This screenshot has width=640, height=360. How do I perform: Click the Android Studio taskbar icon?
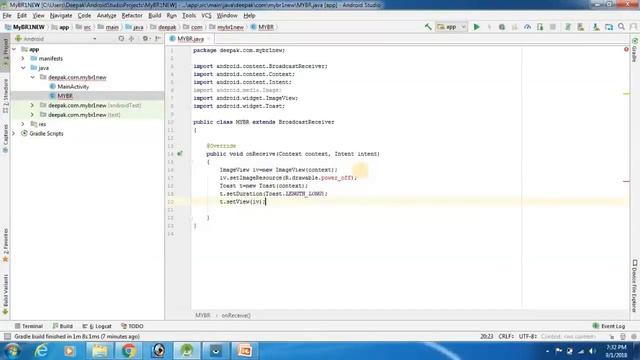(x=187, y=351)
